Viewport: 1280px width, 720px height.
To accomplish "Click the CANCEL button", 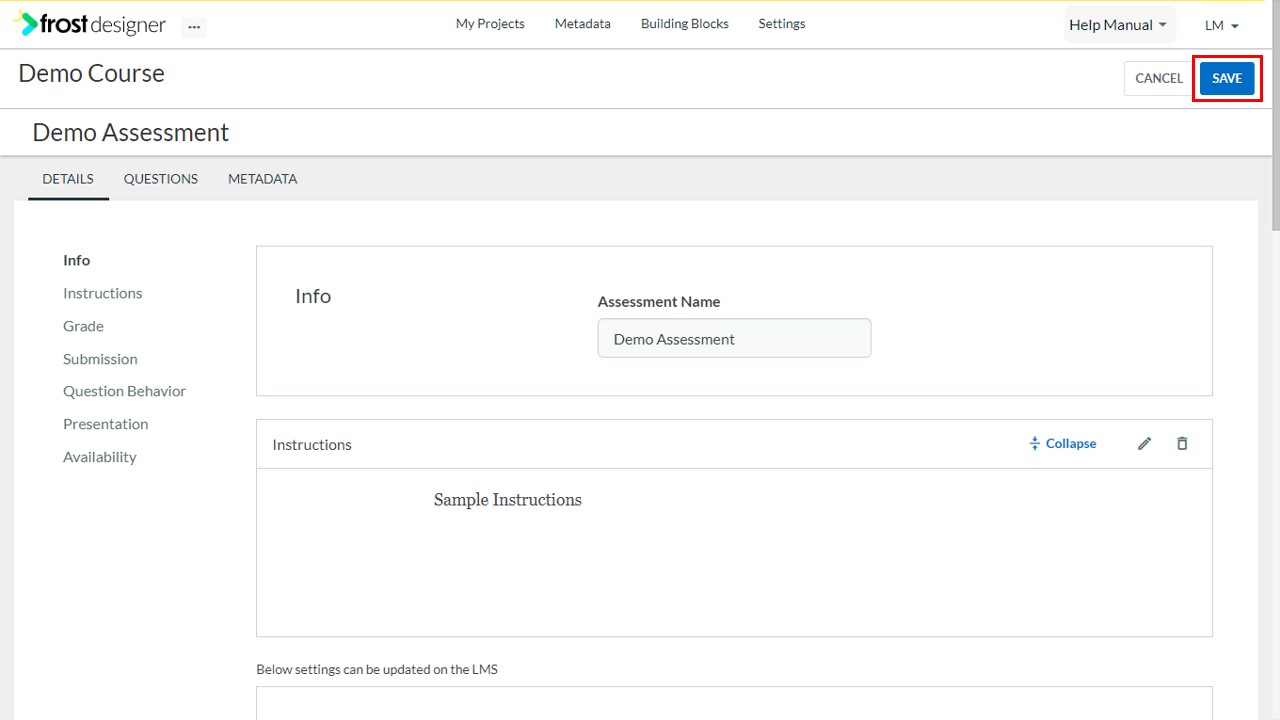I will click(1159, 78).
